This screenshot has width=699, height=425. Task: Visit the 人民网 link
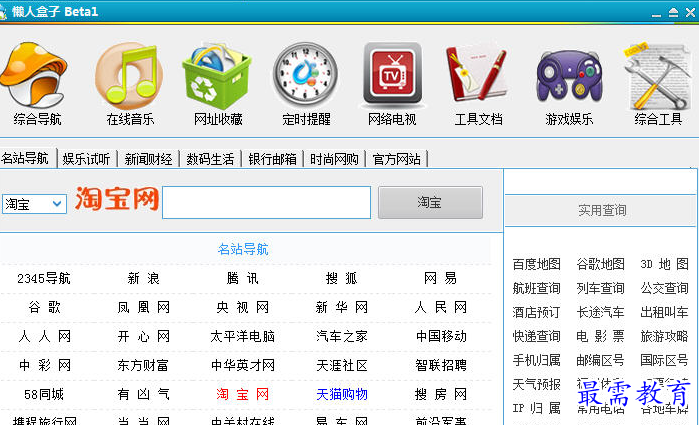tap(440, 307)
